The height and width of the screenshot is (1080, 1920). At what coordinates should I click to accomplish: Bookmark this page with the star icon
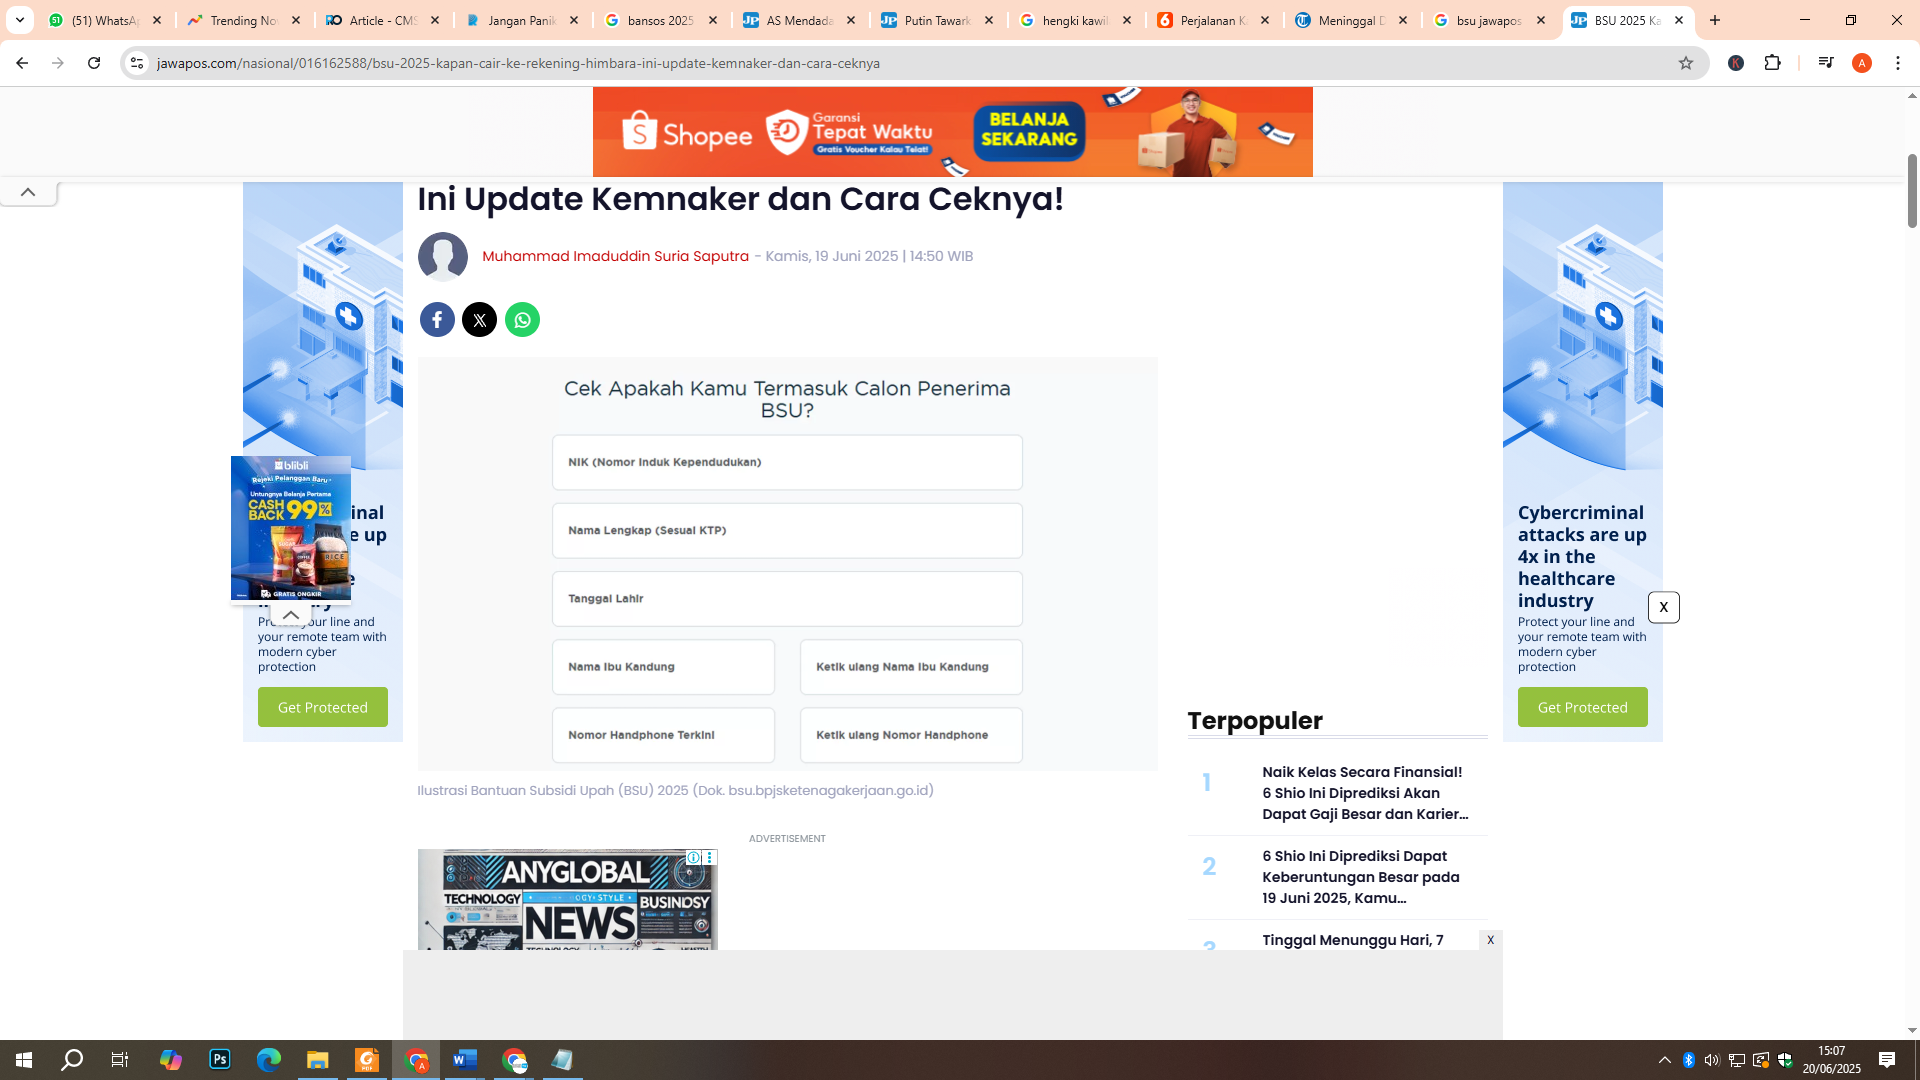[x=1687, y=62]
